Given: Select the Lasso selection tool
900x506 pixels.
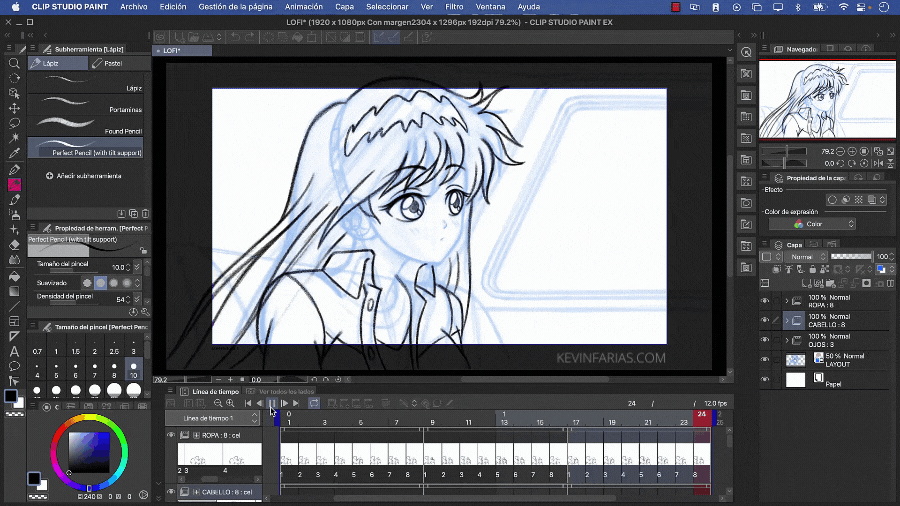Looking at the screenshot, I should [14, 123].
